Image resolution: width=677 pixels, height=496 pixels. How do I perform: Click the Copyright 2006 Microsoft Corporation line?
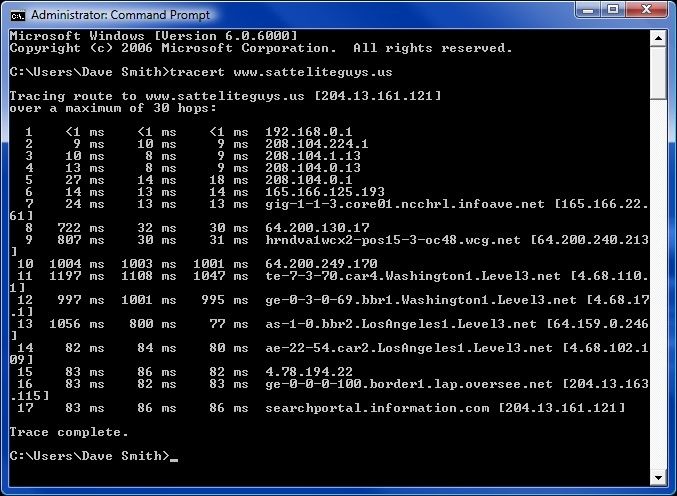tap(261, 48)
